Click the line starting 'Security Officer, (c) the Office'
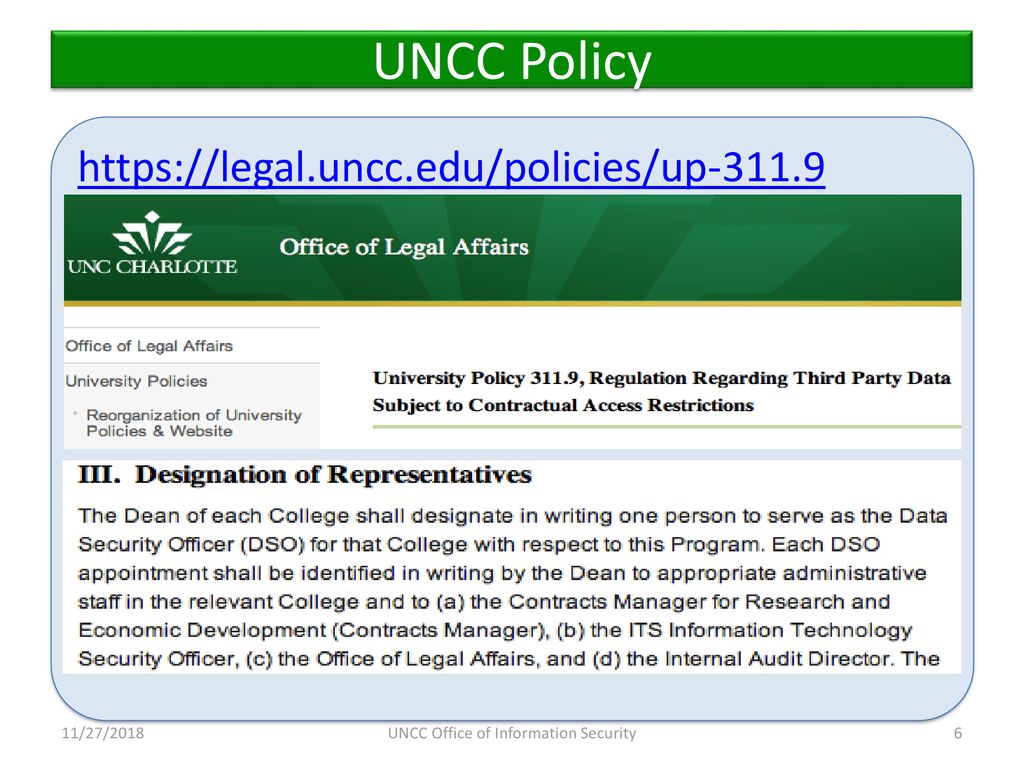The height and width of the screenshot is (768, 1024). 509,658
